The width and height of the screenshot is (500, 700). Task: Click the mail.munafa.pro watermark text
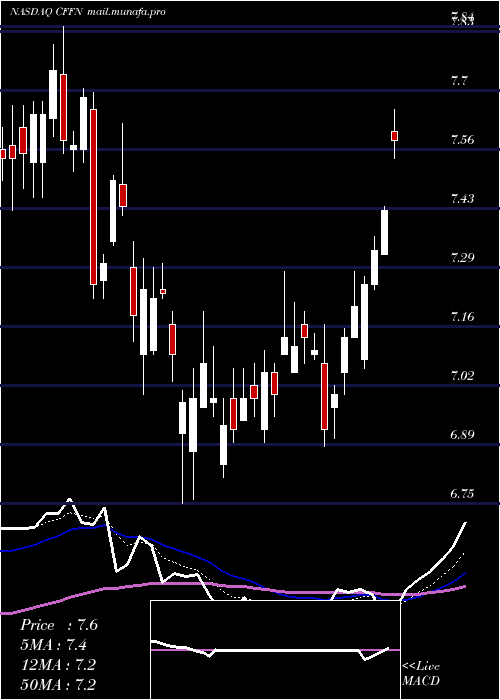pos(126,12)
